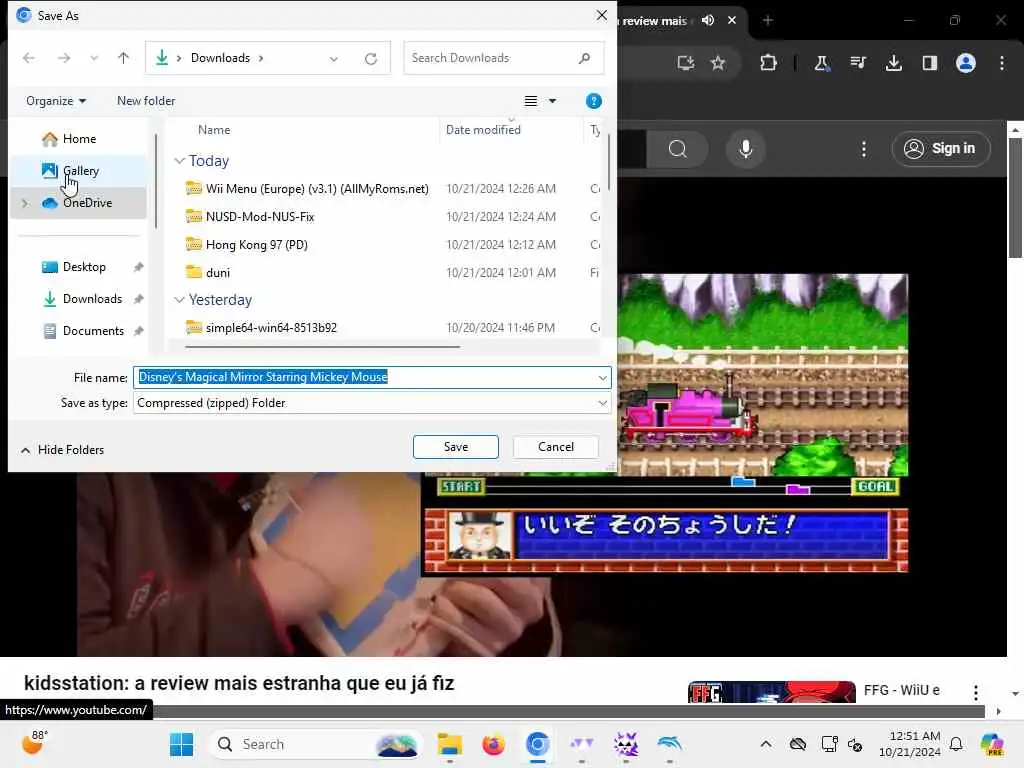Open recent locations chevron beside Forward arrow
Screen dimensions: 1024x768
[x=94, y=59]
